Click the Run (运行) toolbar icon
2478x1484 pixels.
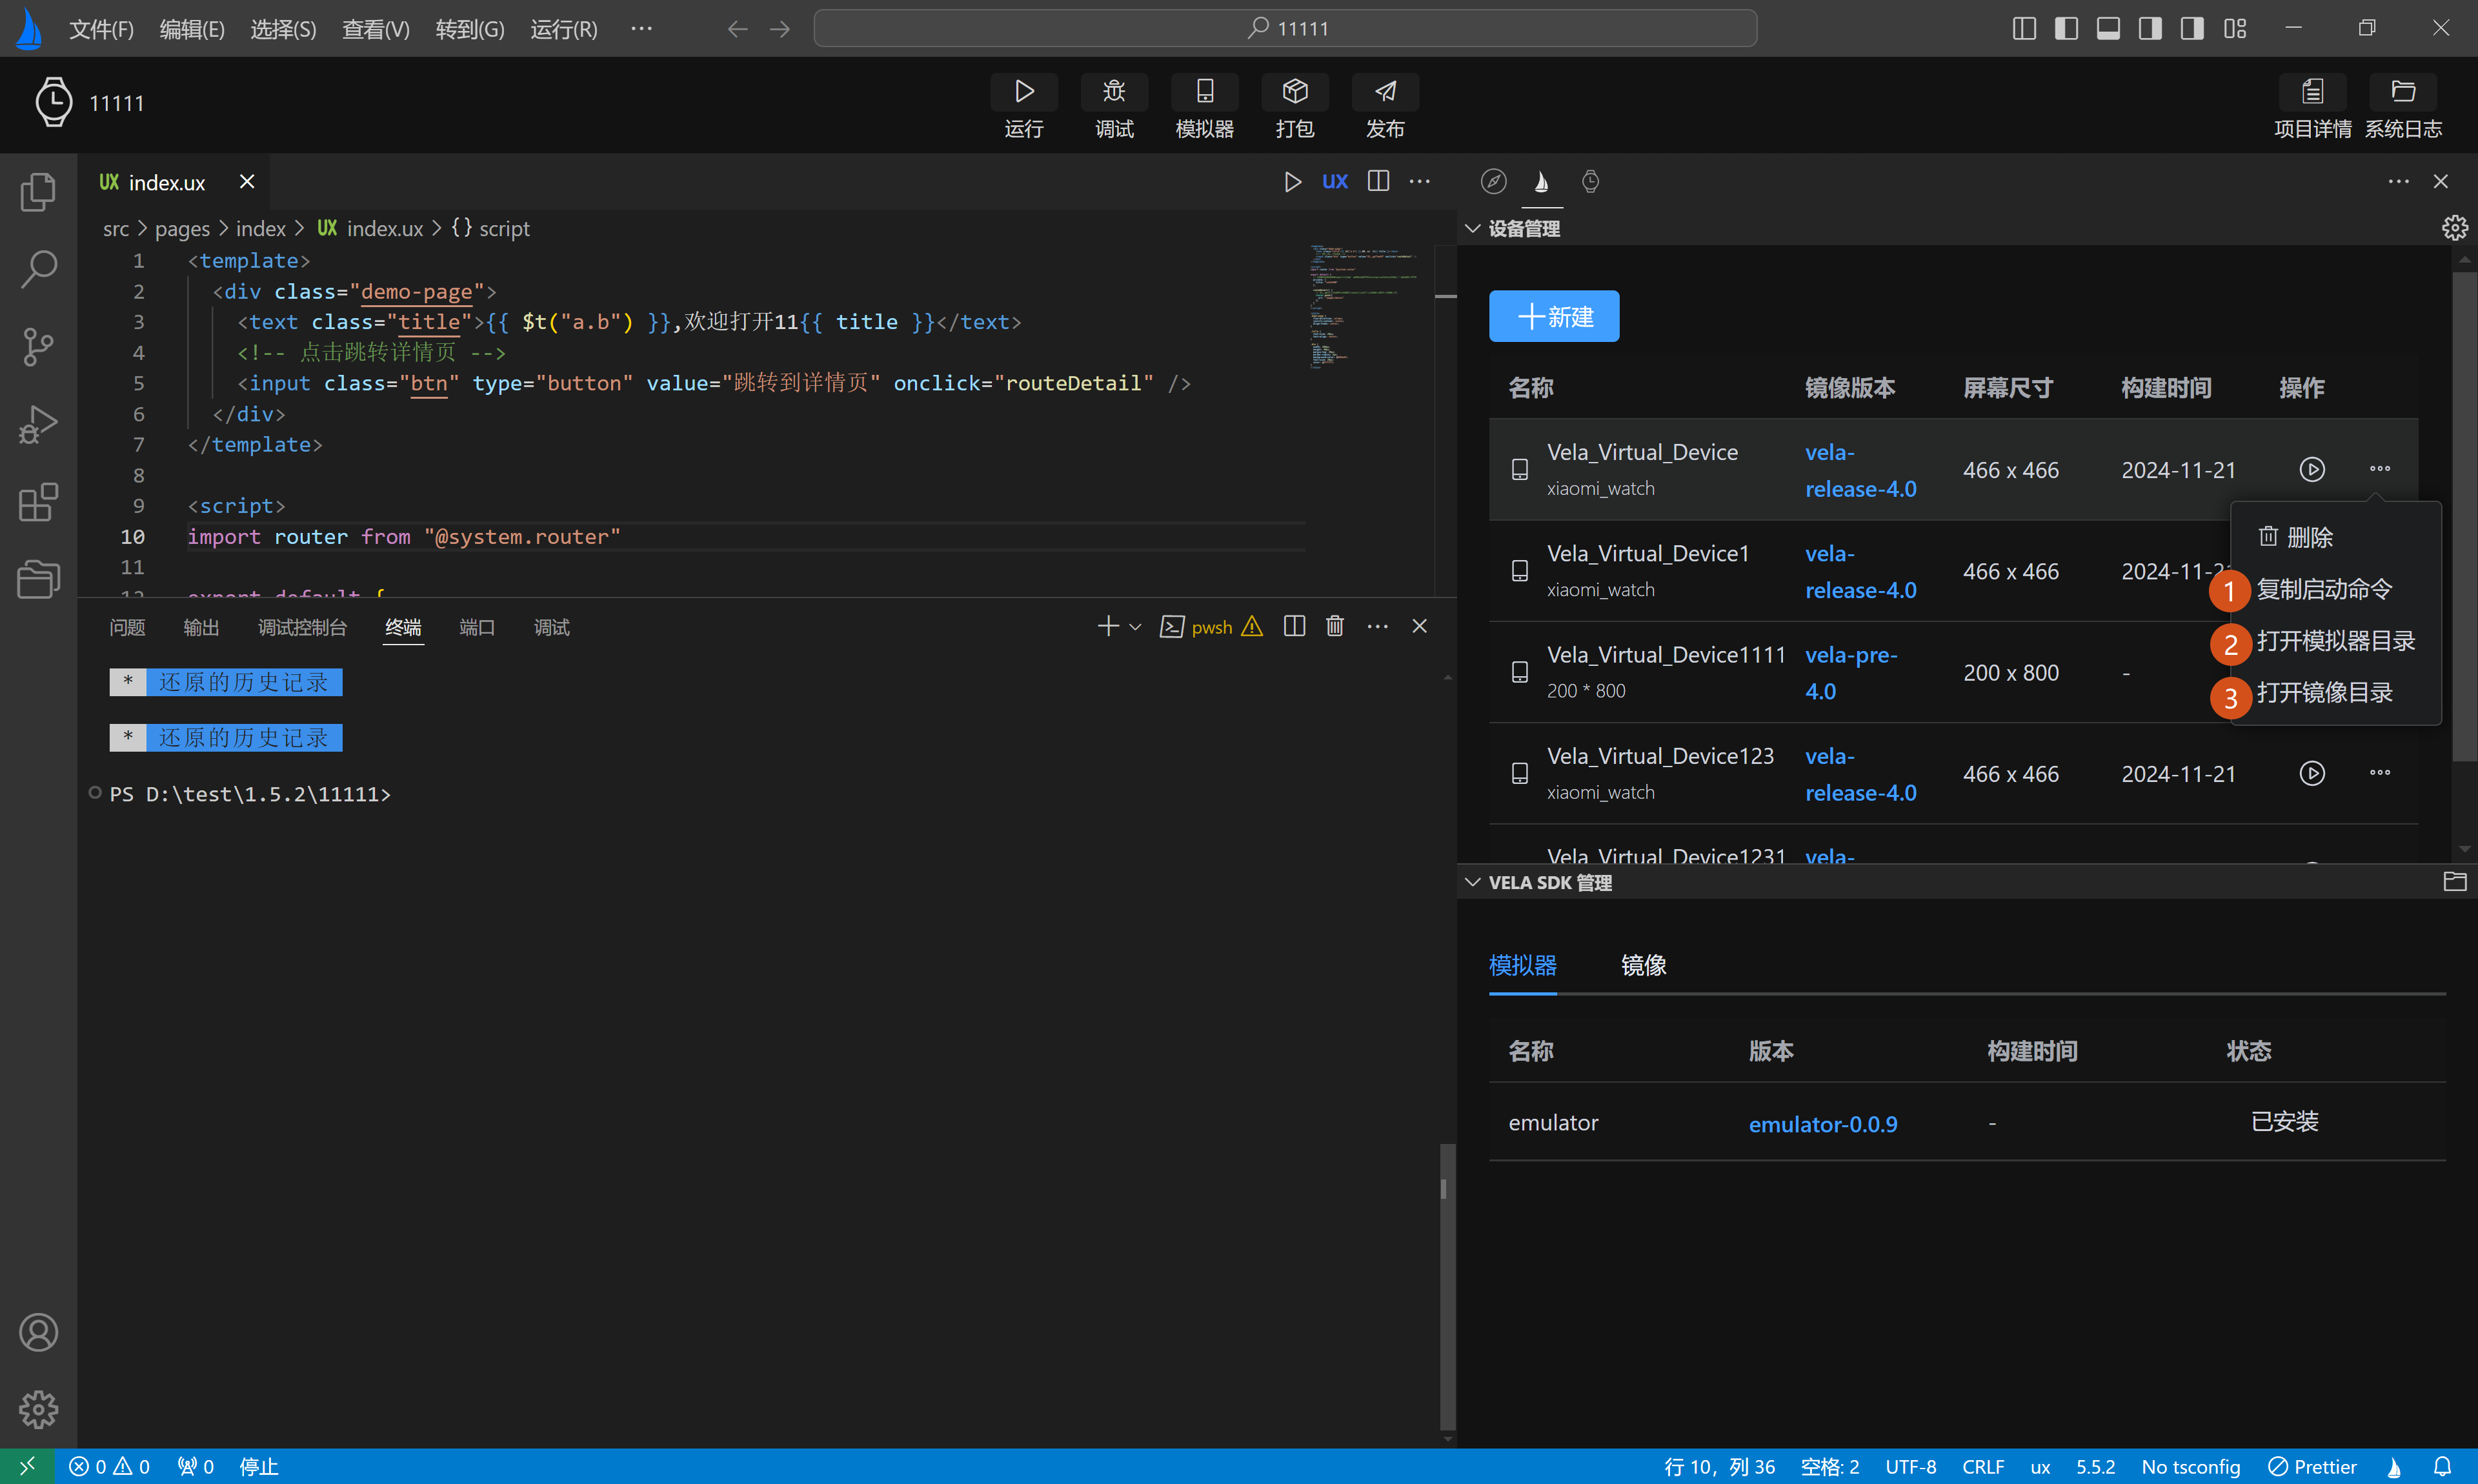point(1023,92)
